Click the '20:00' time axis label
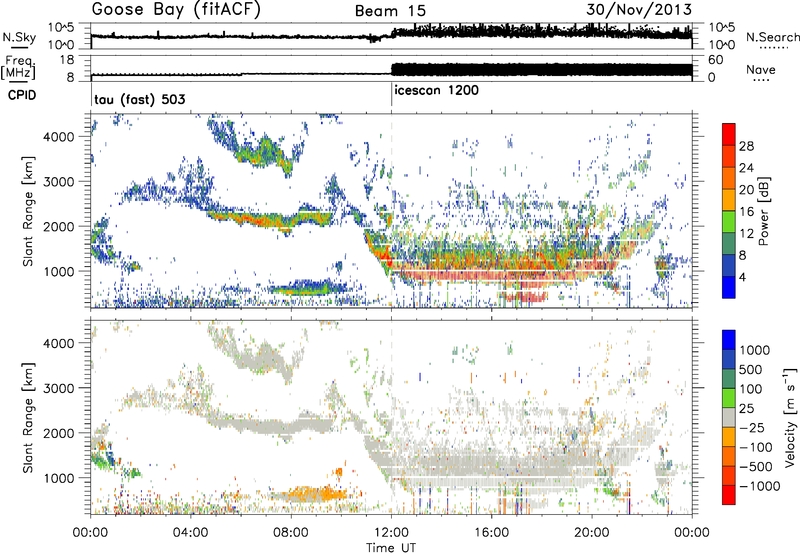The image size is (800, 554). (592, 533)
